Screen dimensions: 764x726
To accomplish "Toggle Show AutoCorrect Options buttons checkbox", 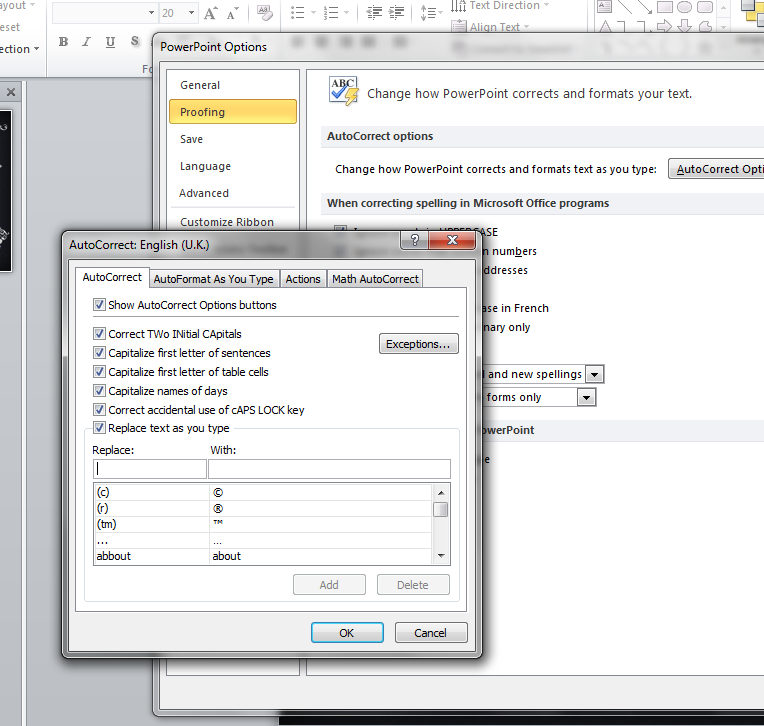I will [x=99, y=305].
